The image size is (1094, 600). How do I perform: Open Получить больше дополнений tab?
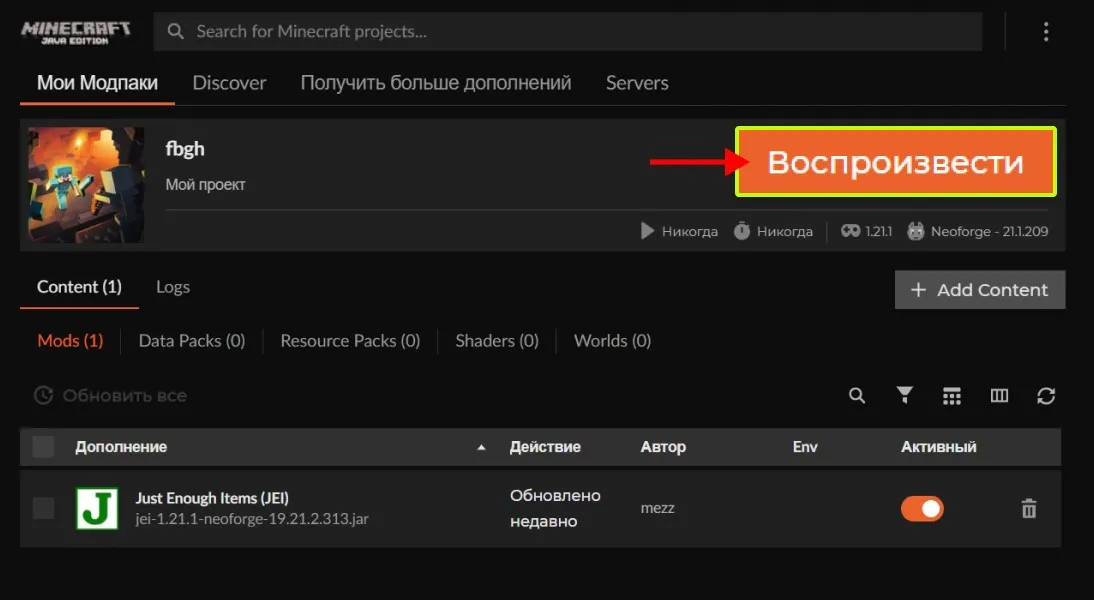pos(435,83)
